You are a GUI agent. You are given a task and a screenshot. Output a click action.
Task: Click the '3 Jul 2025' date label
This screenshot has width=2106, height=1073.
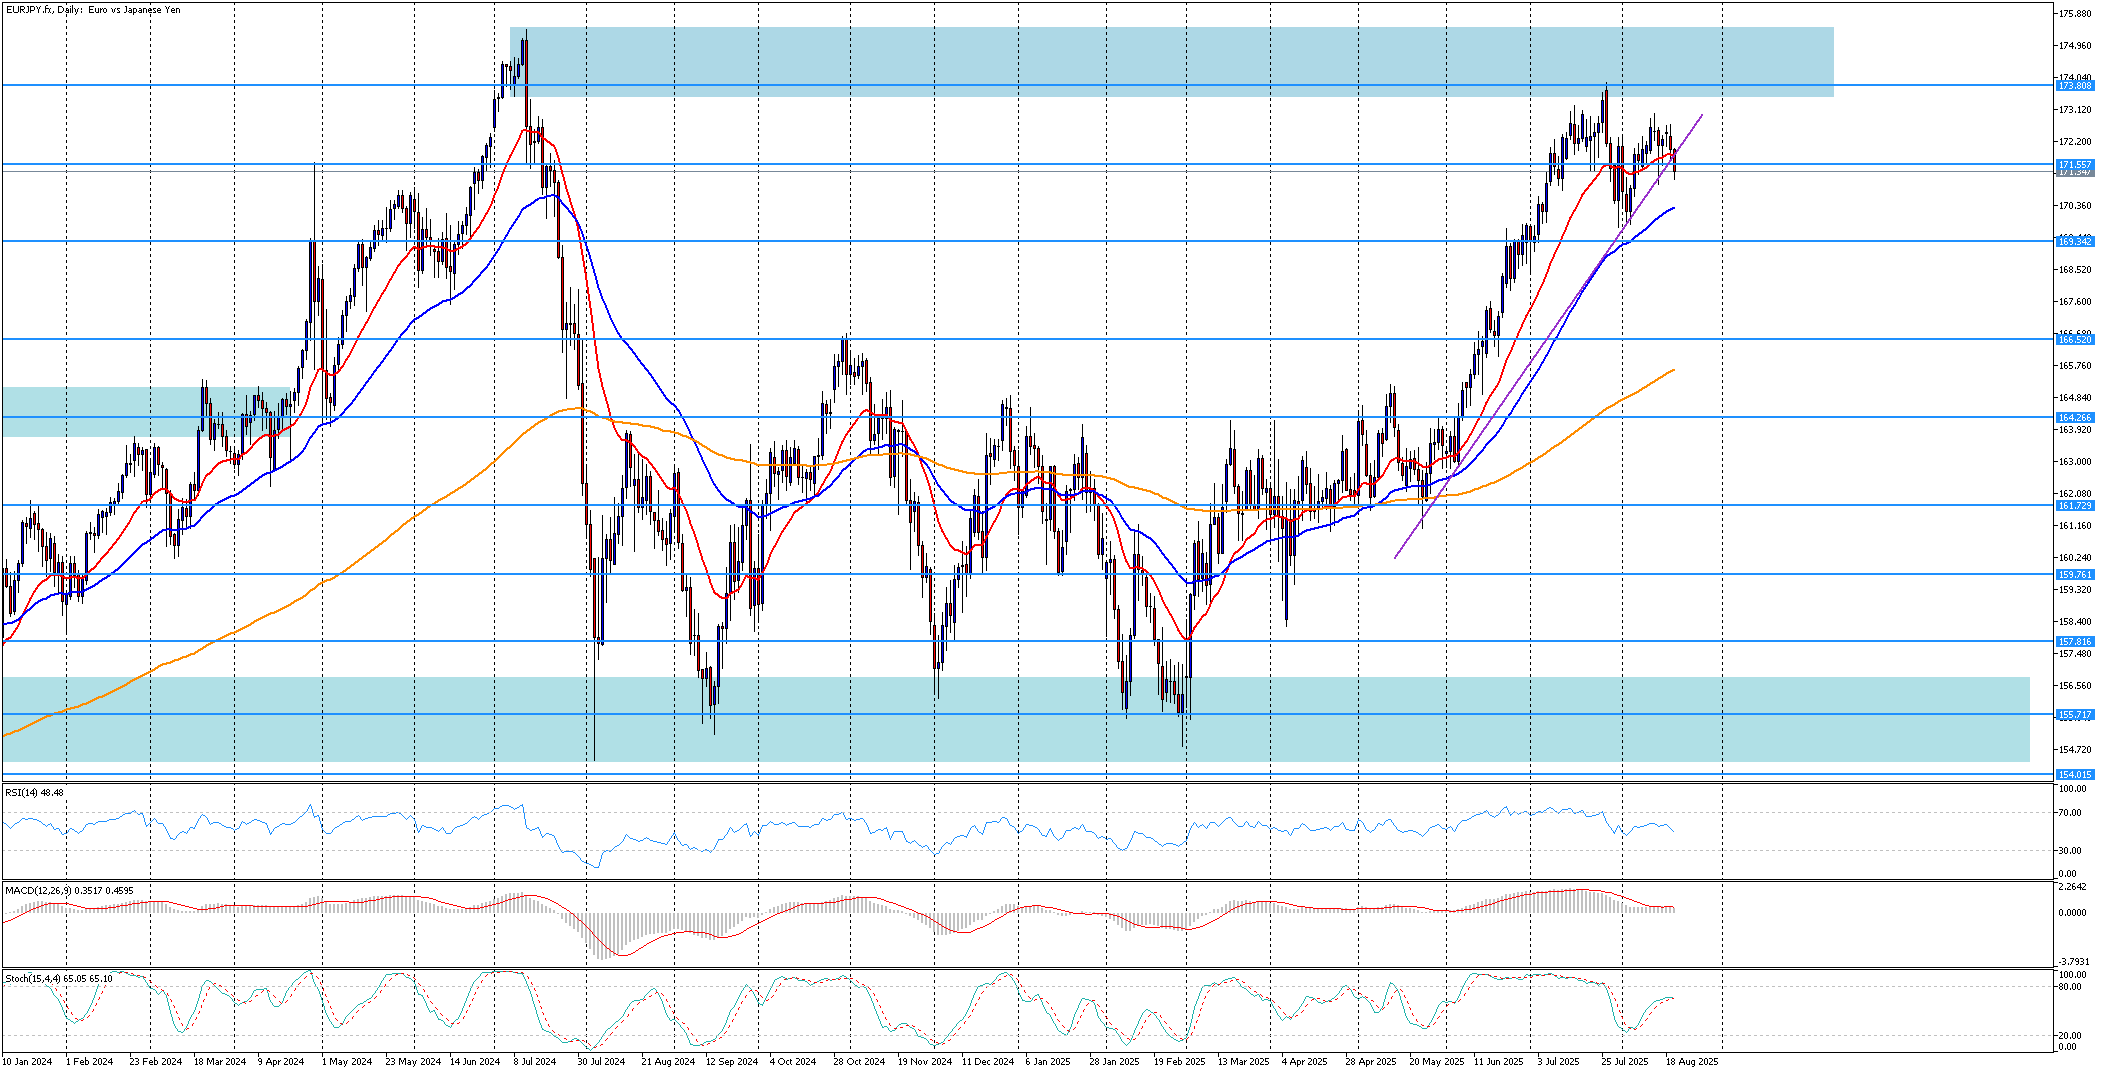[x=1558, y=1062]
